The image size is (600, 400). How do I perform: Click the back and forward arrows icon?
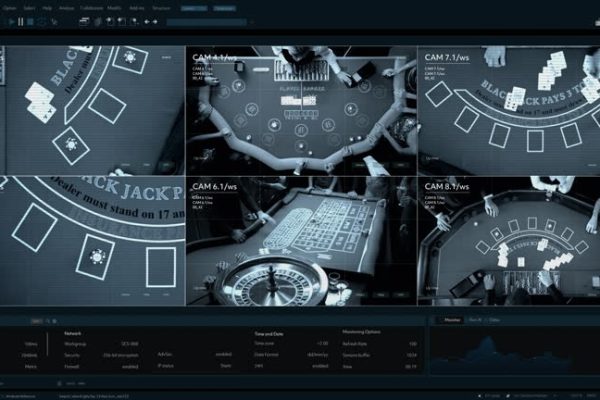click(151, 20)
